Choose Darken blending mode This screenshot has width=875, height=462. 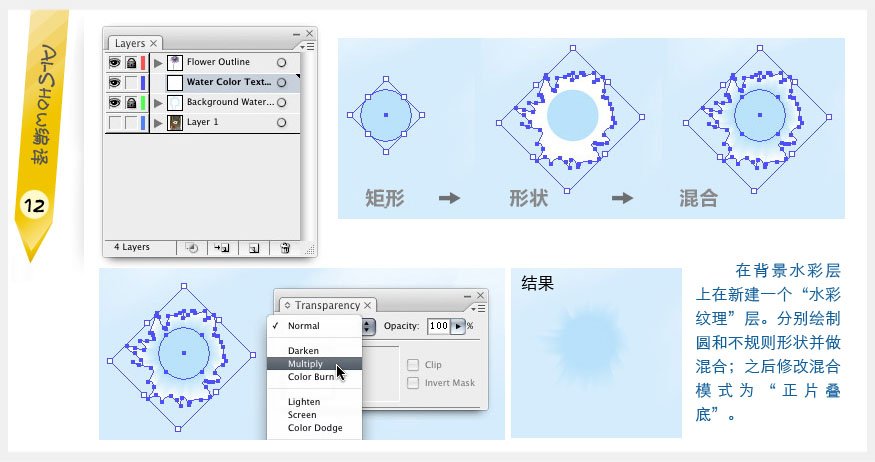click(x=315, y=350)
